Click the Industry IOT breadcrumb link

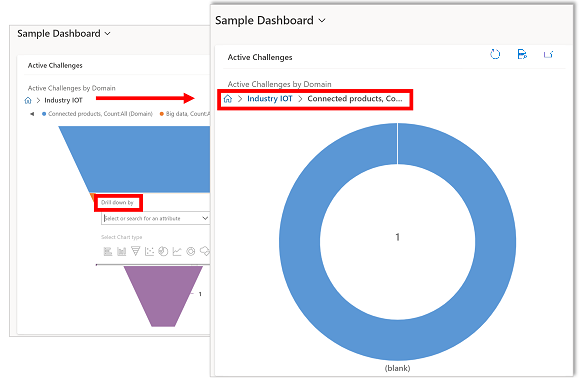coord(270,99)
